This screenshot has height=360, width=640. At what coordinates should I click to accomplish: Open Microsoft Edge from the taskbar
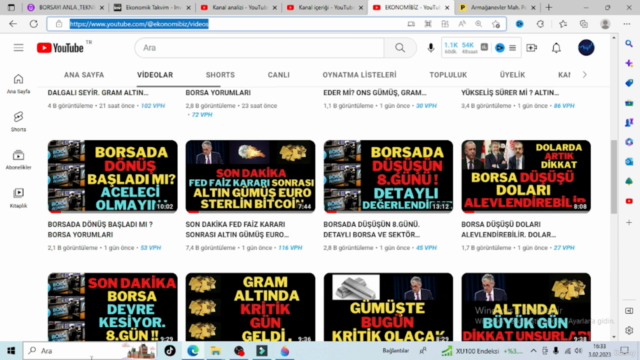[x=193, y=351]
